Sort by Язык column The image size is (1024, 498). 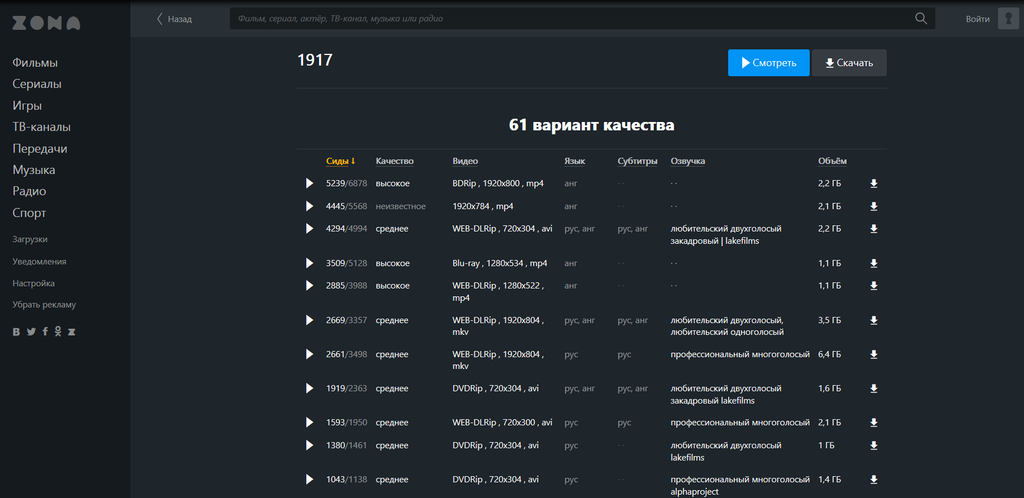click(575, 161)
